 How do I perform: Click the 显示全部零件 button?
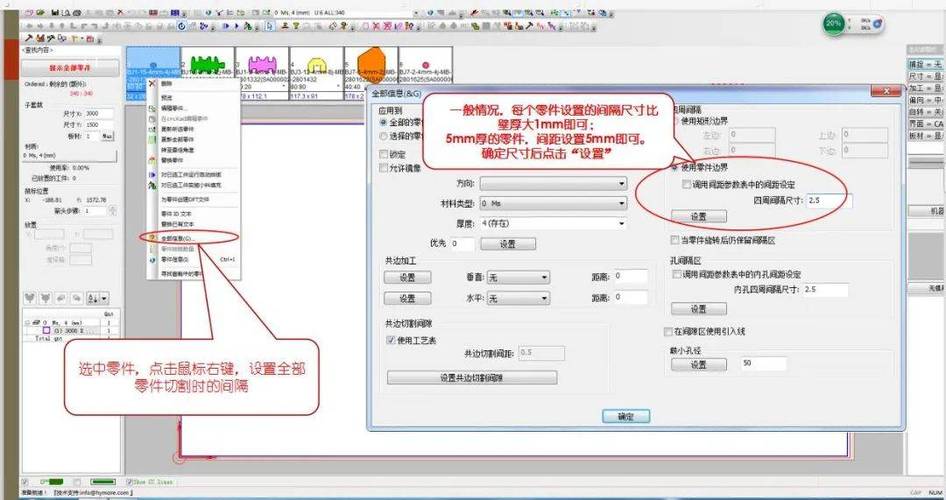pos(71,68)
